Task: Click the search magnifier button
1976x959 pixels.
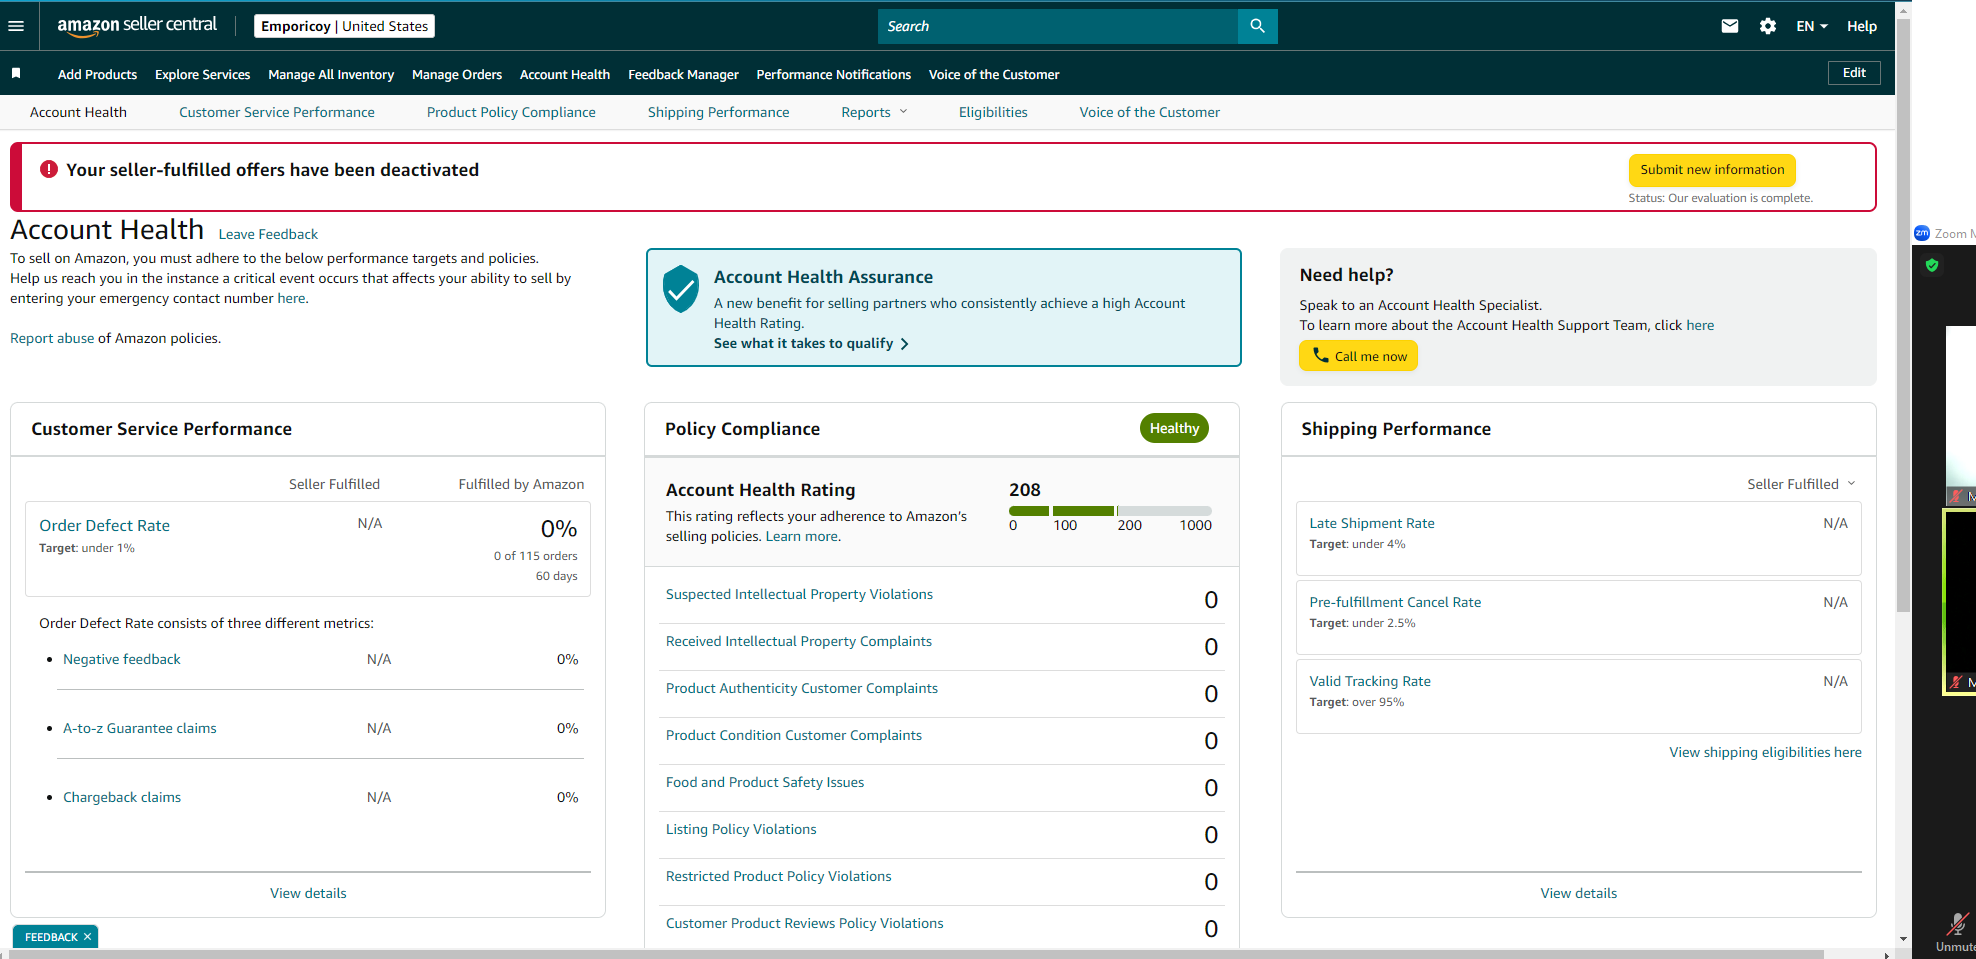Action: tap(1257, 26)
